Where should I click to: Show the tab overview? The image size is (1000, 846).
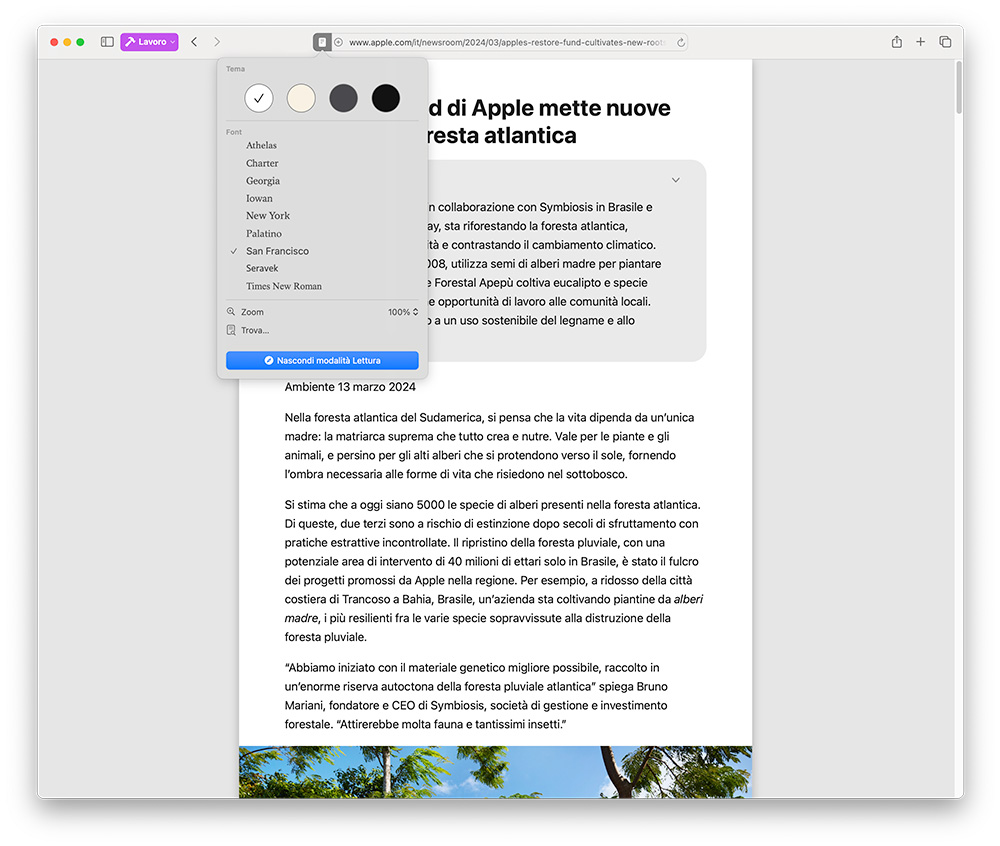click(x=945, y=41)
